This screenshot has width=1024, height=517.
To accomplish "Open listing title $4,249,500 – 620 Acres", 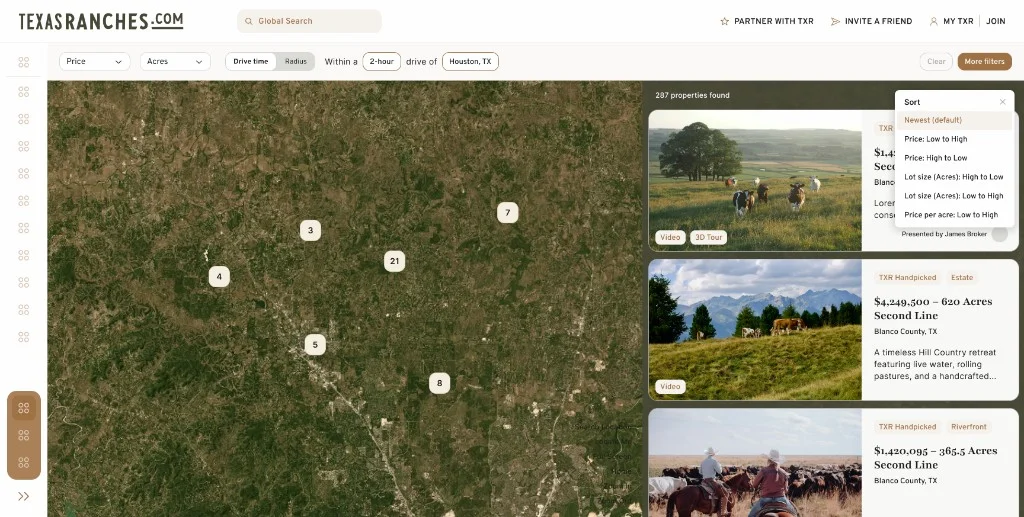I will click(933, 308).
